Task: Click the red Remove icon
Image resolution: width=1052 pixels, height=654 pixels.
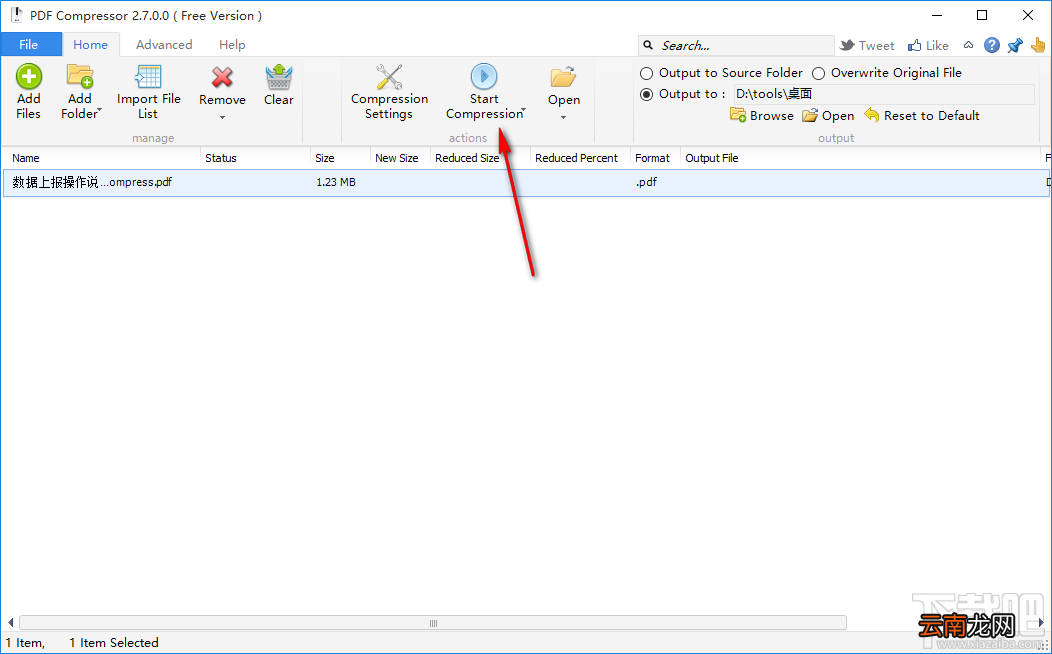Action: 222,77
